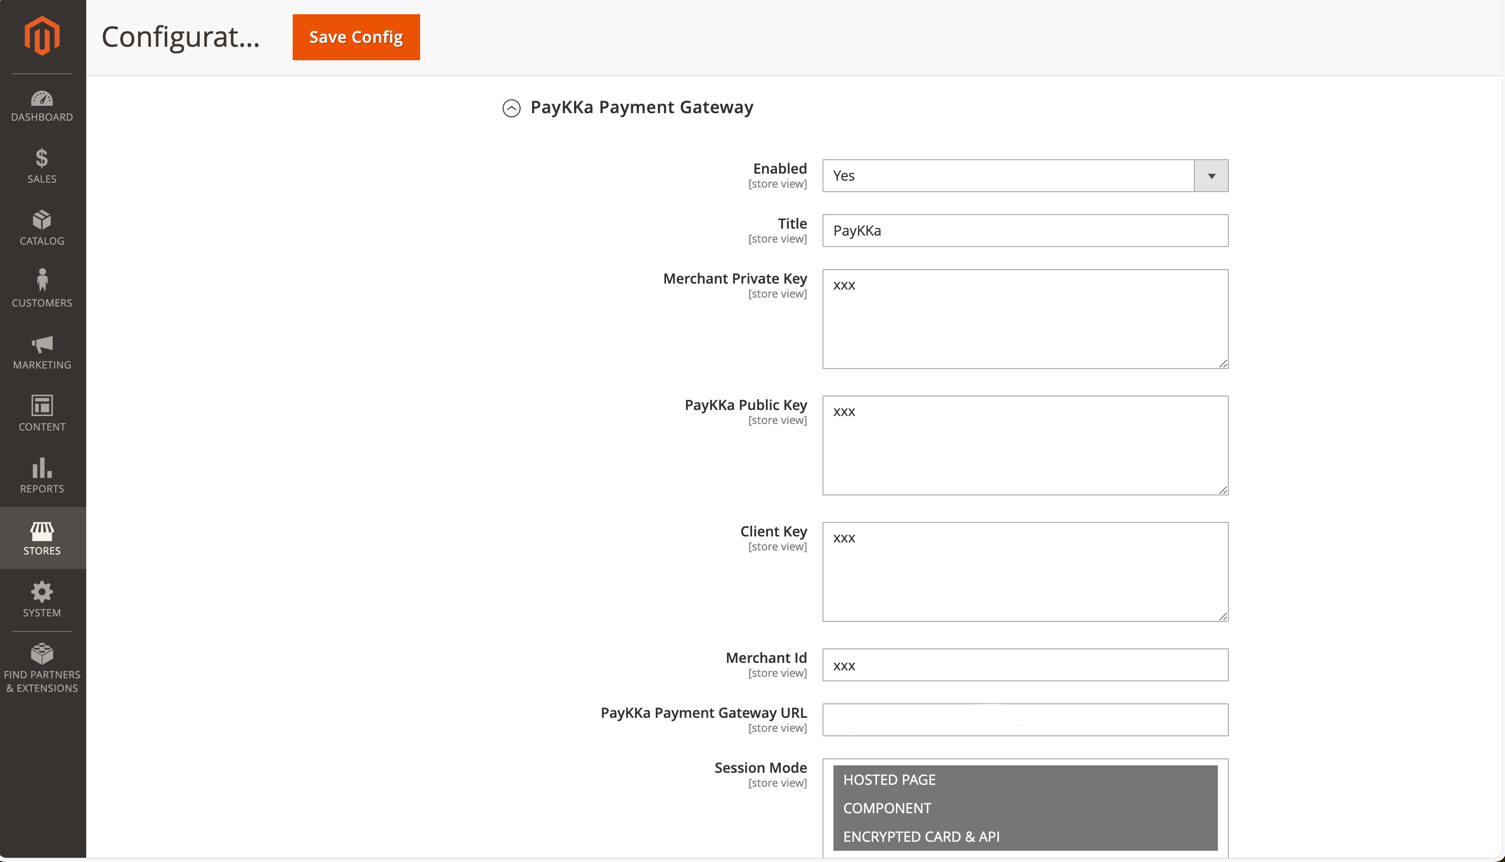Click the Client Key textarea resize handle
1505x862 pixels.
click(1223, 616)
